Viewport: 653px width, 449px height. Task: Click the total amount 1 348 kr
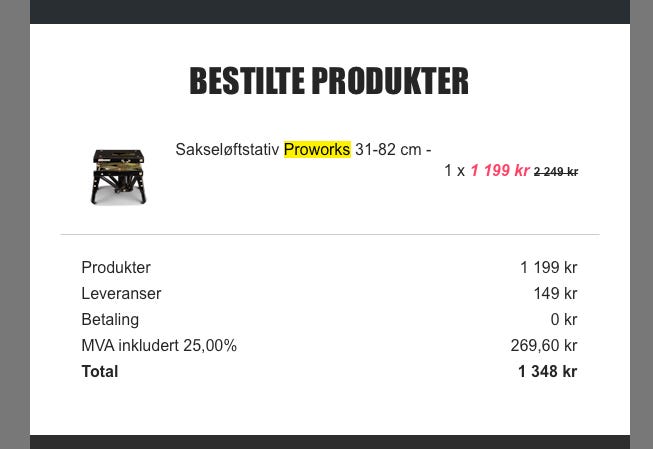click(x=547, y=372)
